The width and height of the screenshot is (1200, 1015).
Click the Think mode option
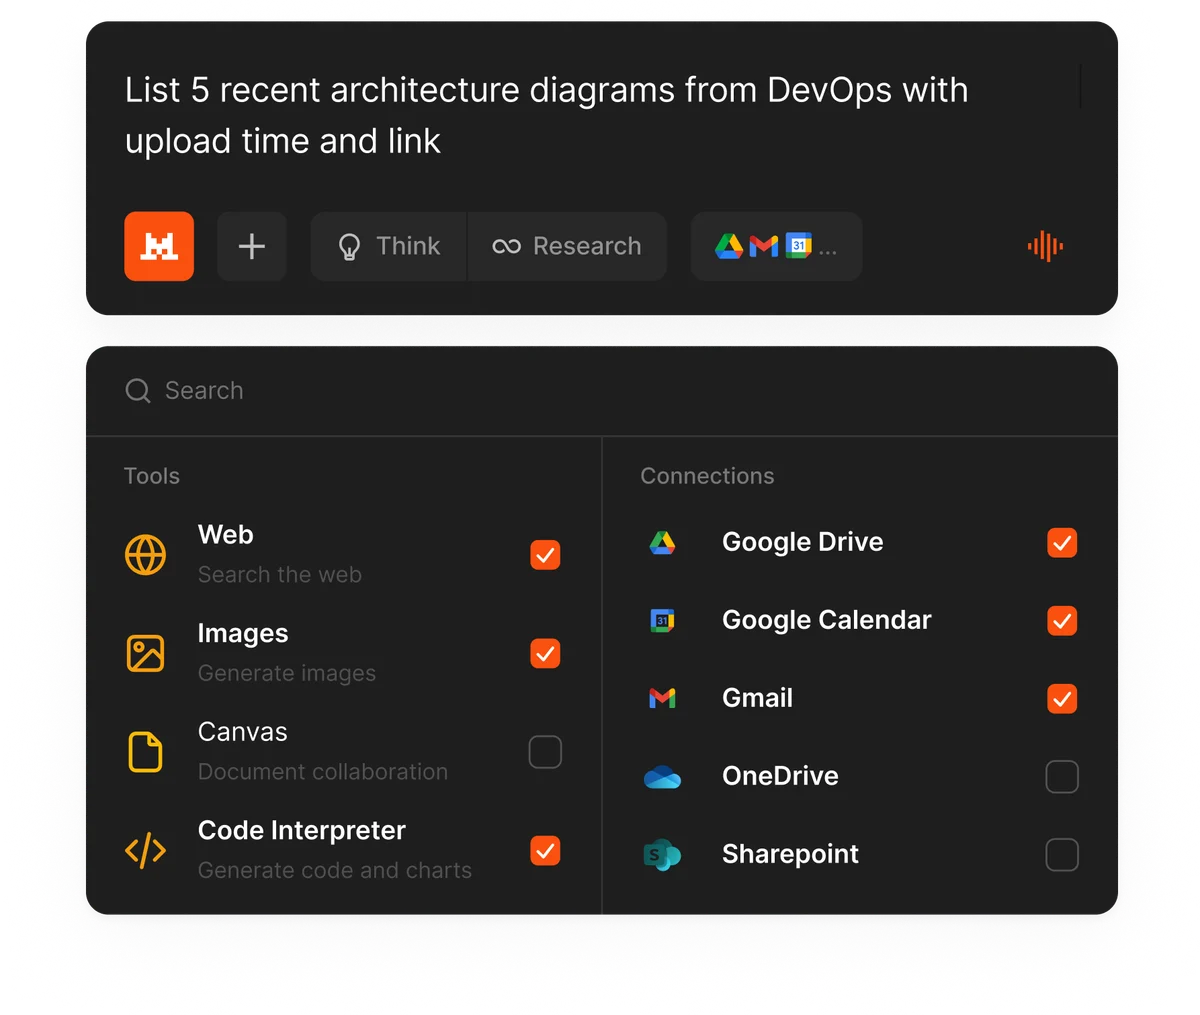click(389, 246)
